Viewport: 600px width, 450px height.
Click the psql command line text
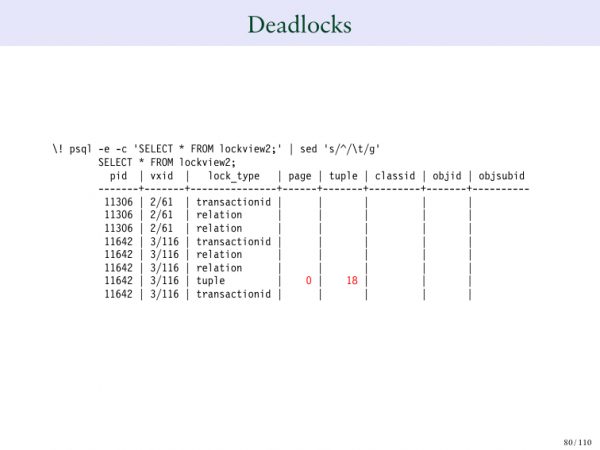tap(216, 149)
